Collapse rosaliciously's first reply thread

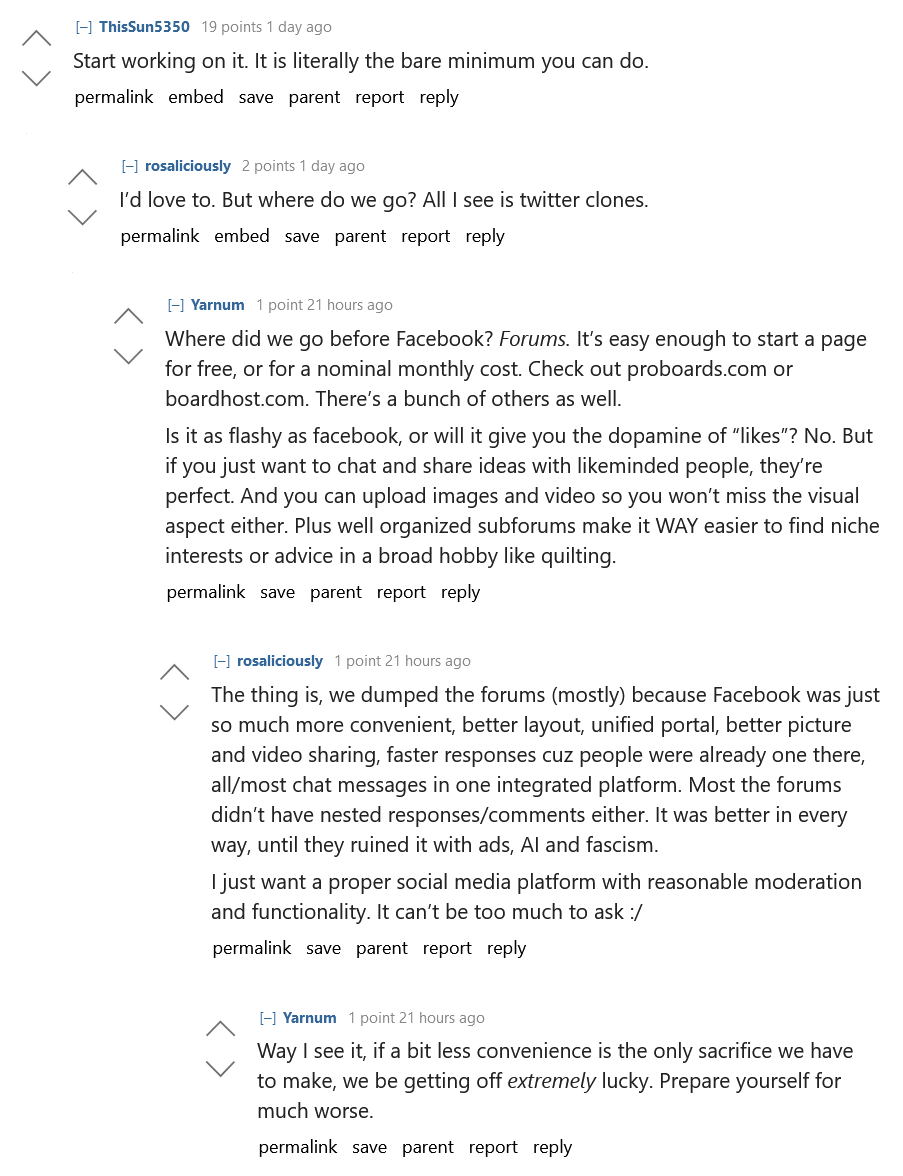click(x=130, y=166)
